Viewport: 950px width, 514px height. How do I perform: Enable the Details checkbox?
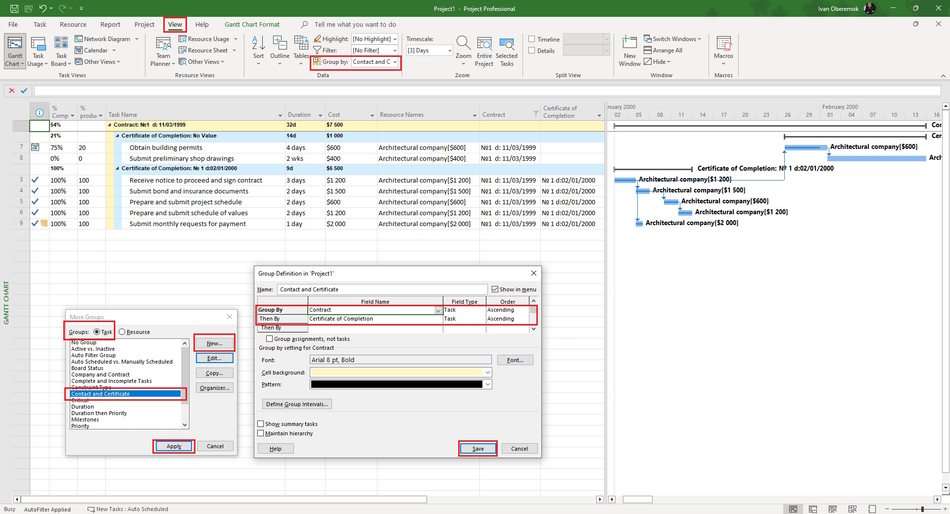coord(532,50)
